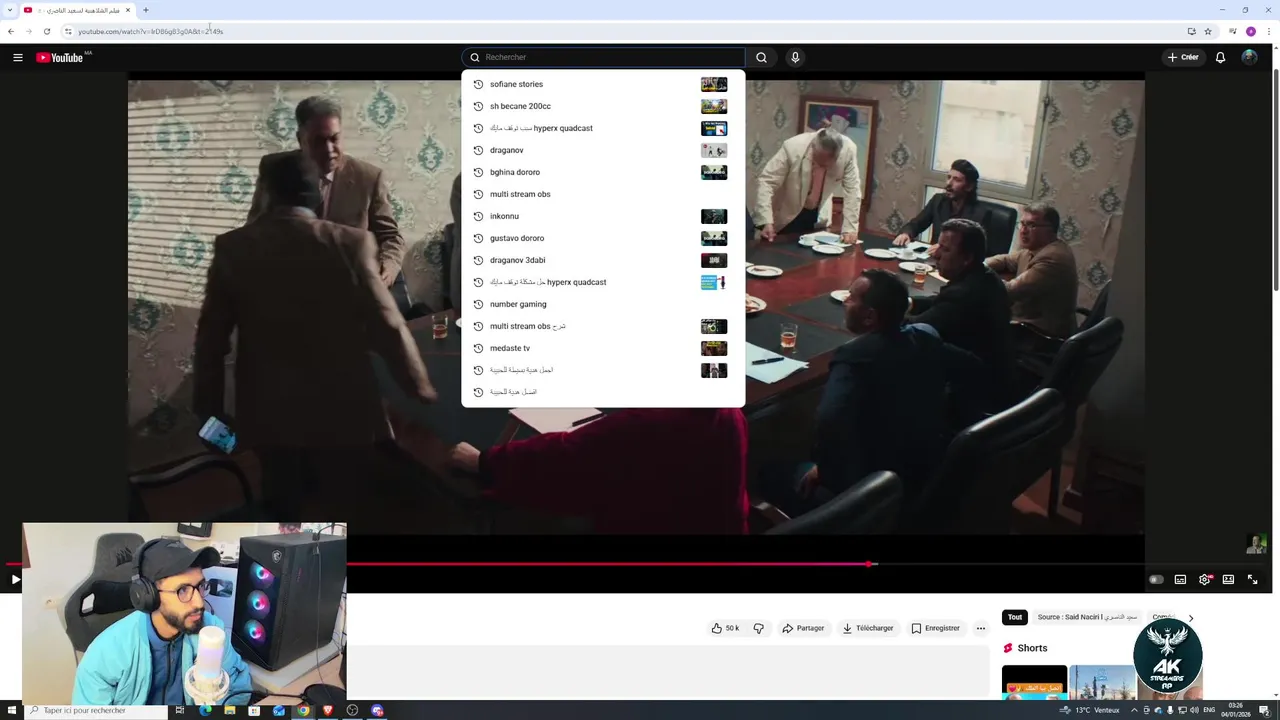1280x720 pixels.
Task: Click the Créer button
Action: (1183, 57)
